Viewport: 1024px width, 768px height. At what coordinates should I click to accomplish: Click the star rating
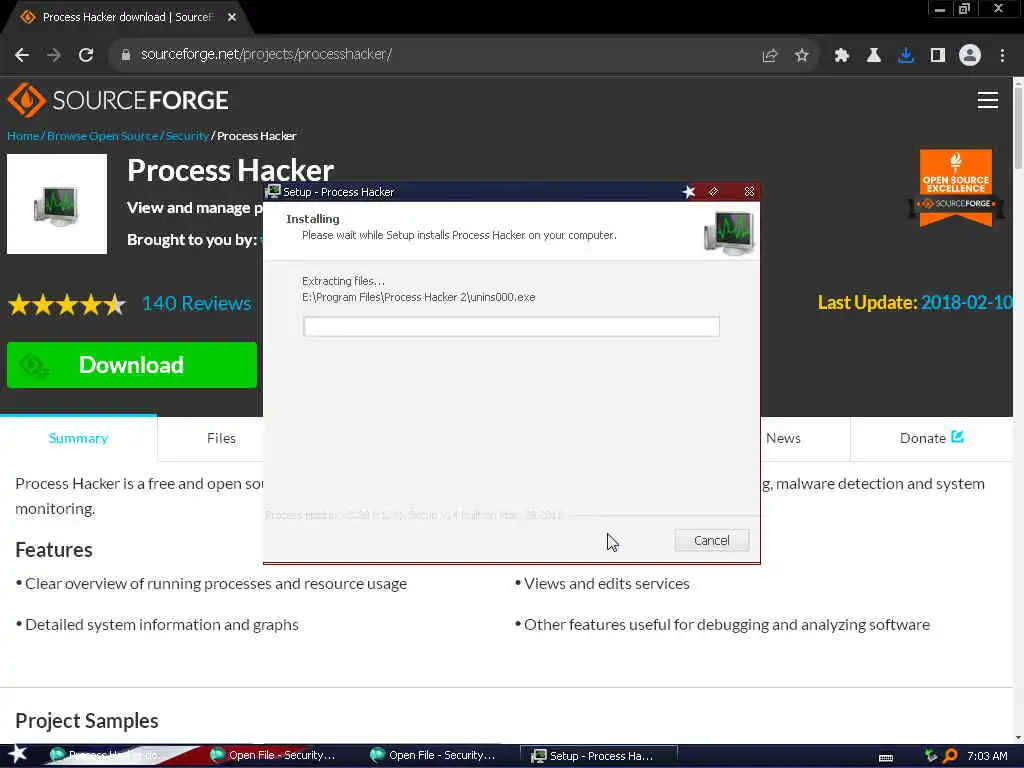point(67,304)
